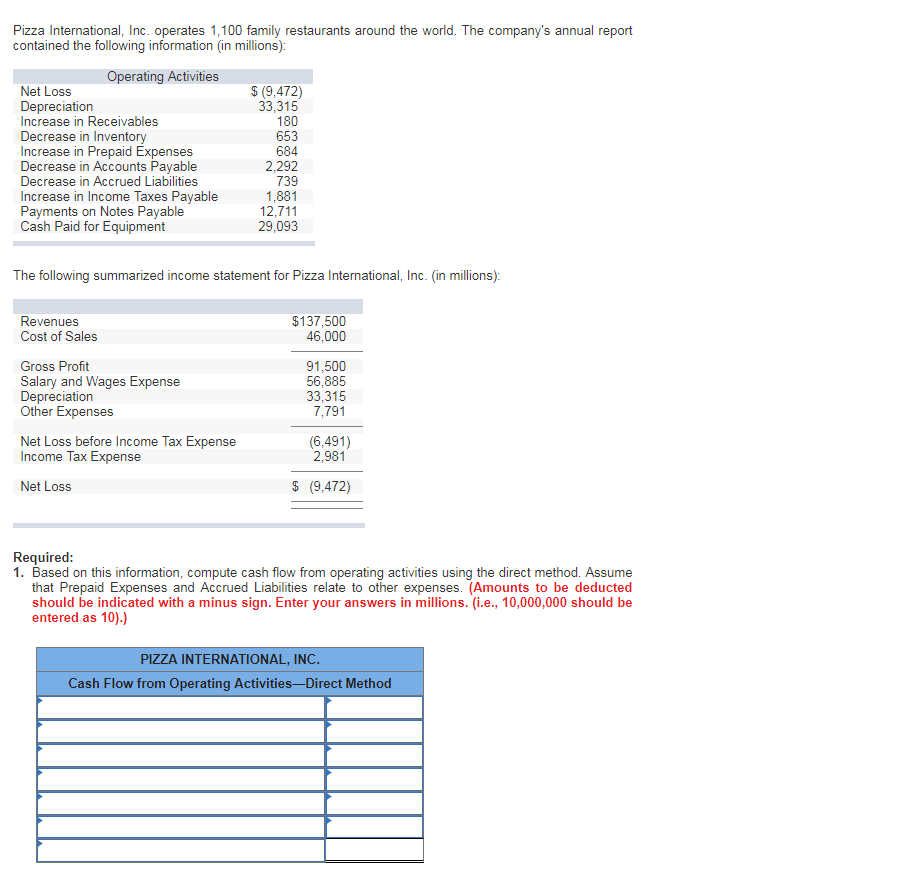This screenshot has height=876, width=903.
Task: Focus the sixth row amount cell in Cash Flow table
Action: tap(374, 827)
